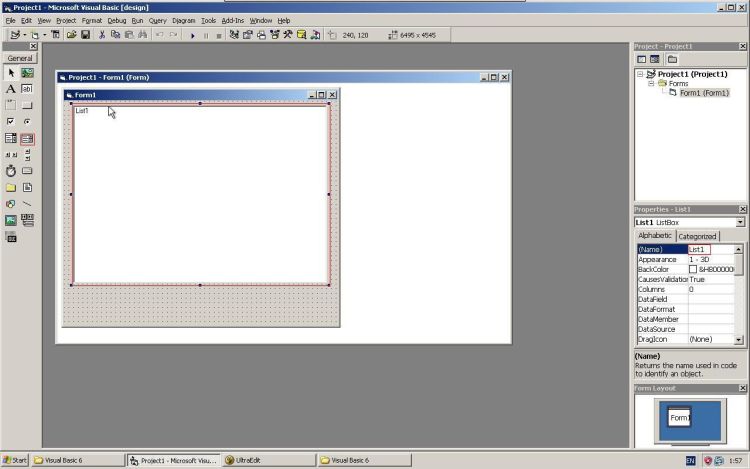Select the Frame control in the toolbox

point(11,105)
